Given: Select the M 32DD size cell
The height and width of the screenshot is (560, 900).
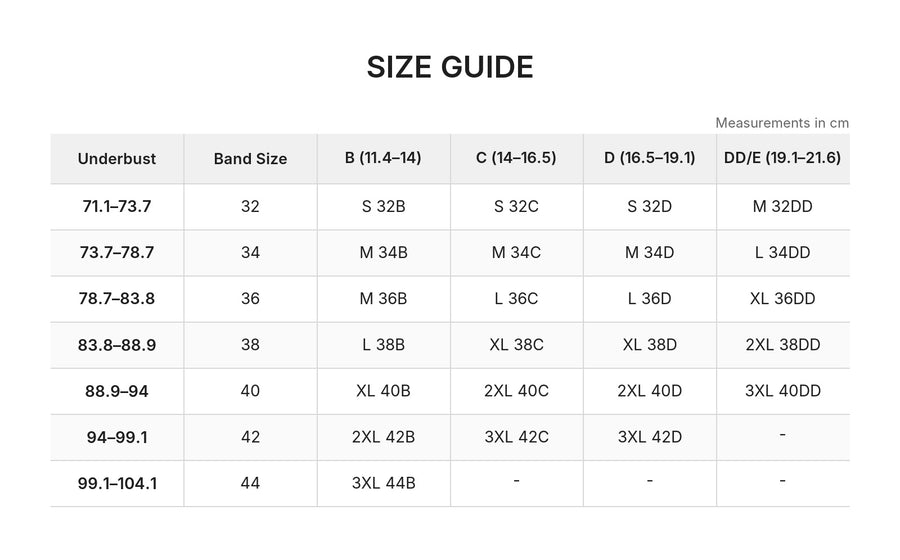Looking at the screenshot, I should pos(783,207).
